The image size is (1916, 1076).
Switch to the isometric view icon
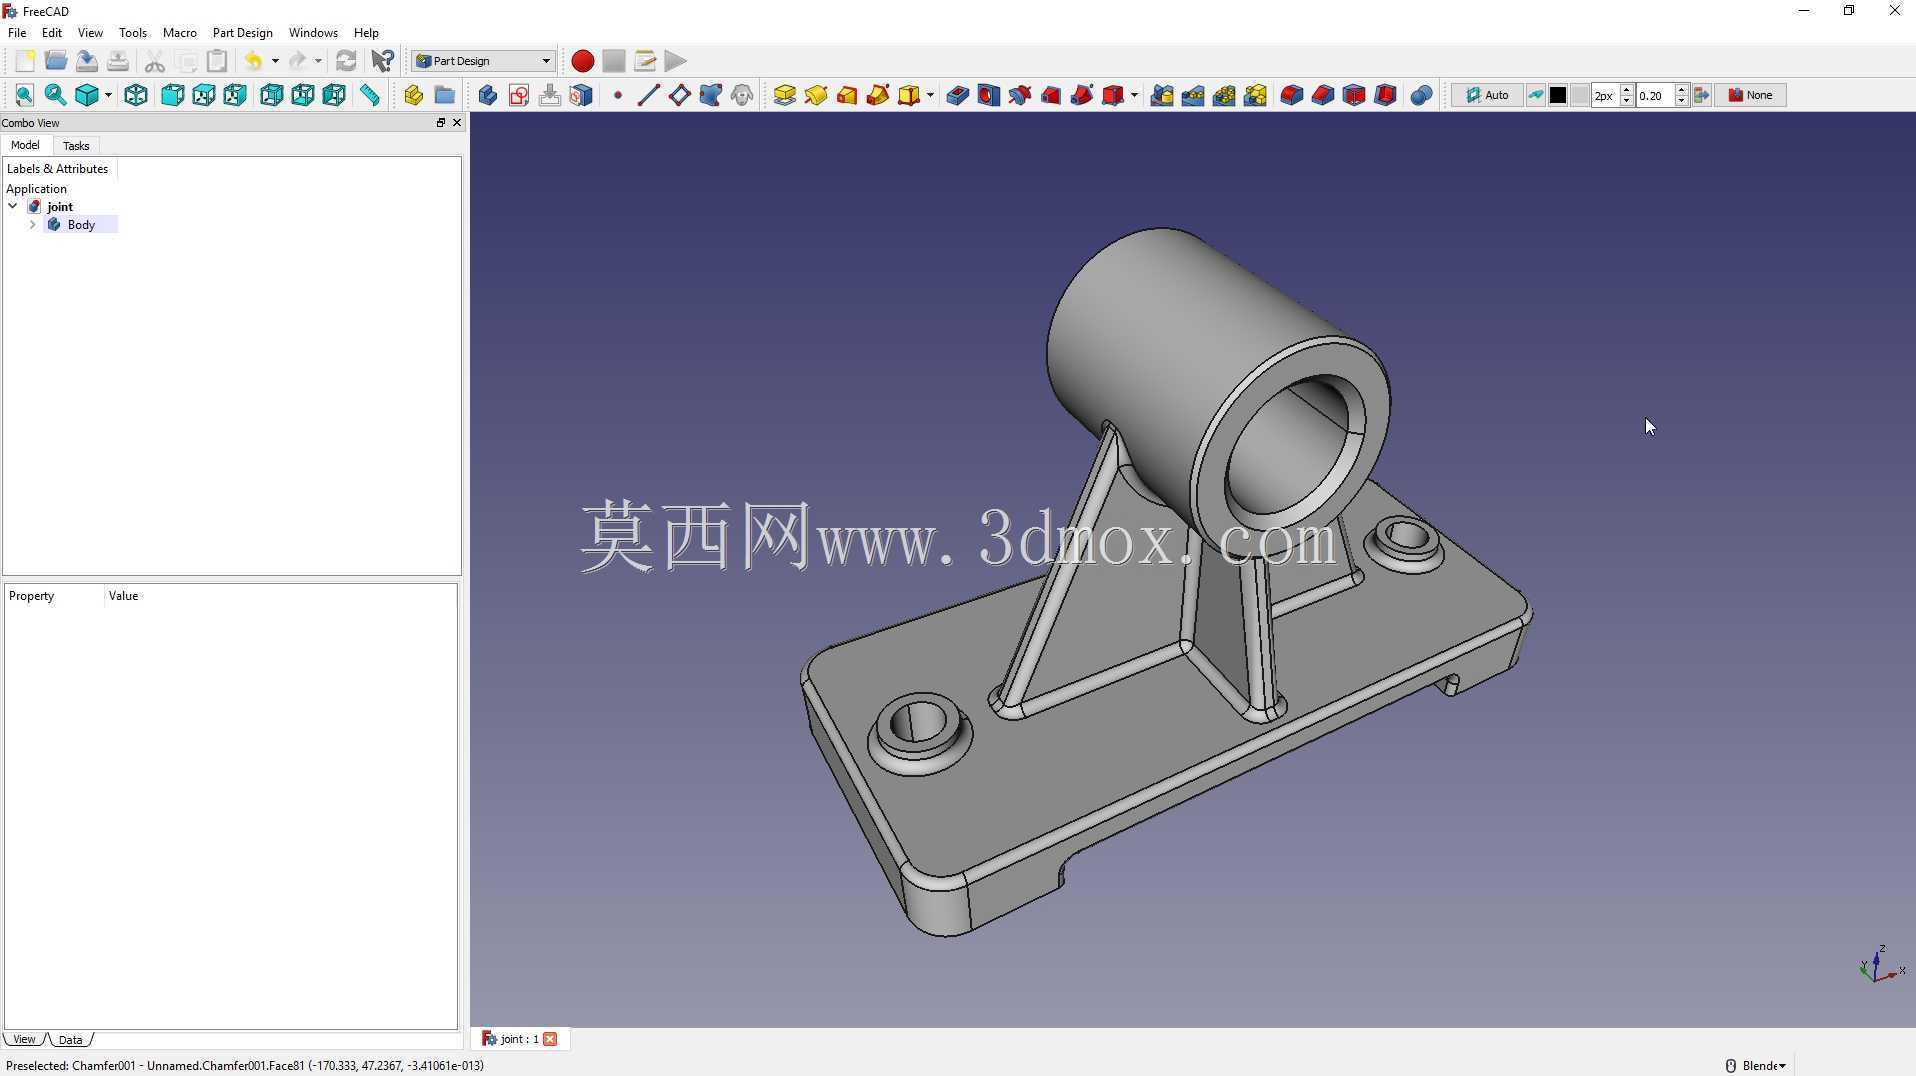click(x=136, y=95)
